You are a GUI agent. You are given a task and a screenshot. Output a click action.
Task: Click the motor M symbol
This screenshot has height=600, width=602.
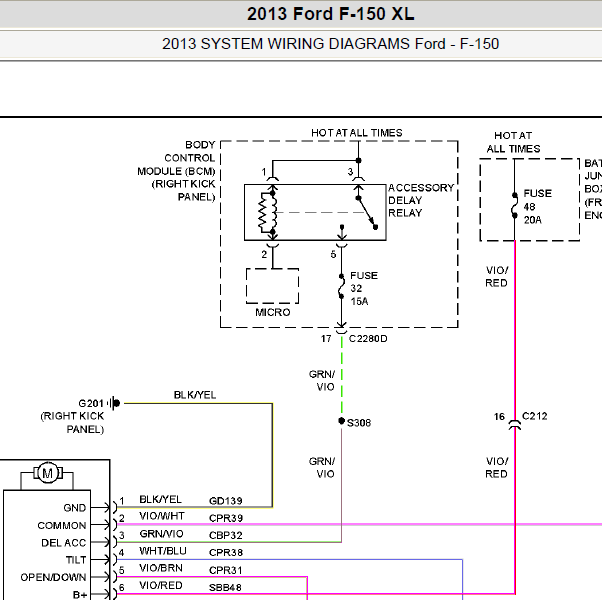click(x=48, y=473)
